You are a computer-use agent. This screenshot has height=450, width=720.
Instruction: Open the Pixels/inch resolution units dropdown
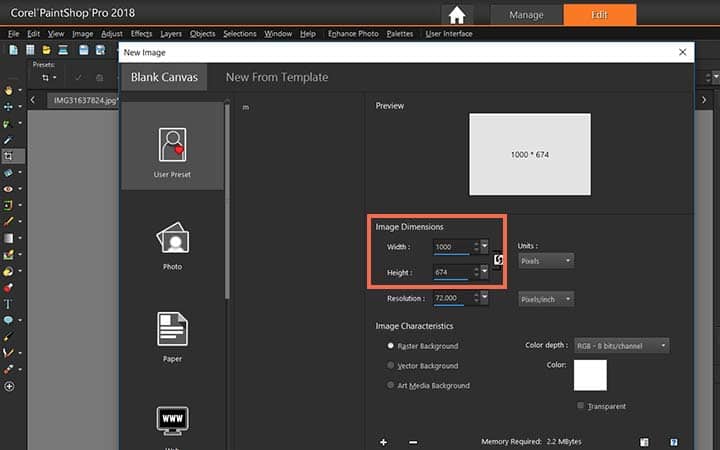click(x=546, y=299)
